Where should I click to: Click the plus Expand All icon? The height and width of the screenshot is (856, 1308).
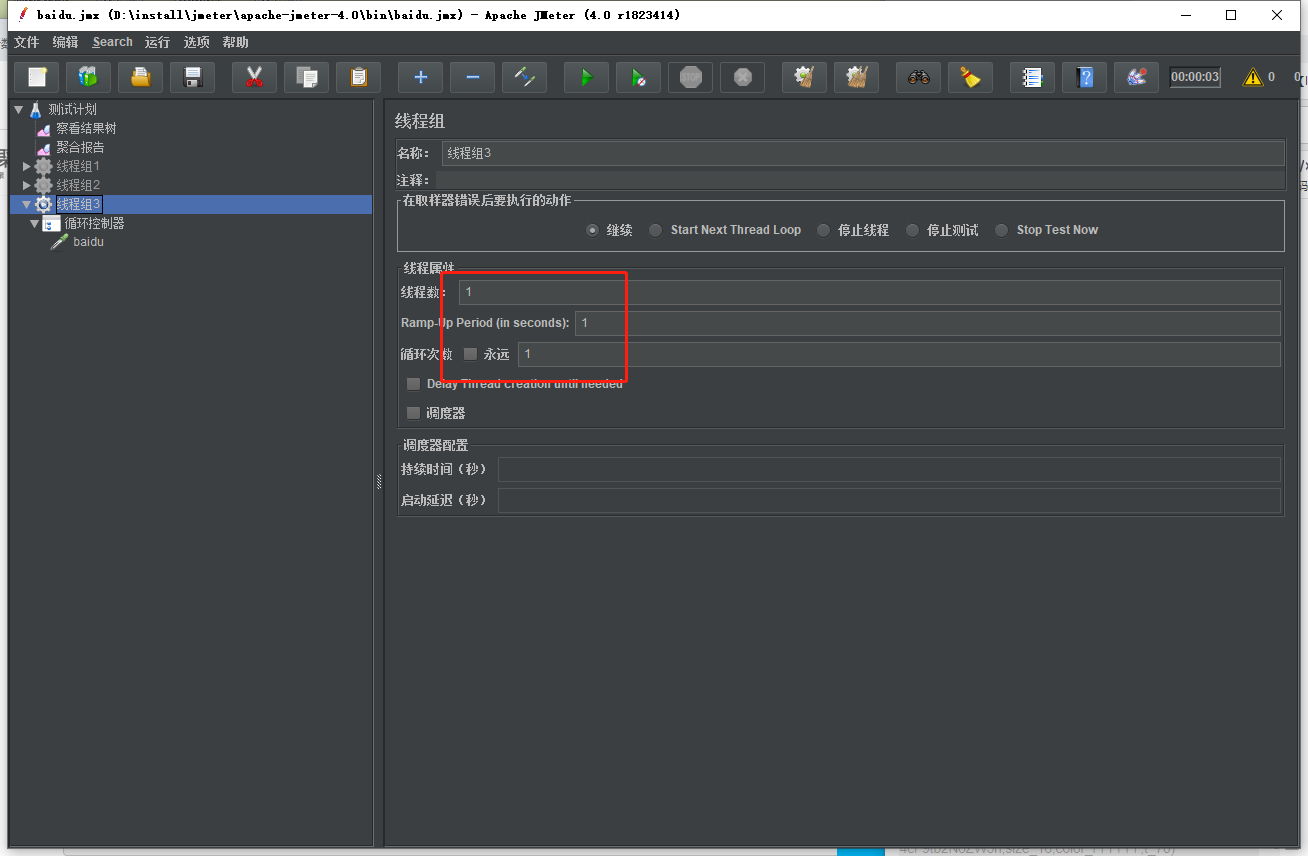(x=421, y=77)
